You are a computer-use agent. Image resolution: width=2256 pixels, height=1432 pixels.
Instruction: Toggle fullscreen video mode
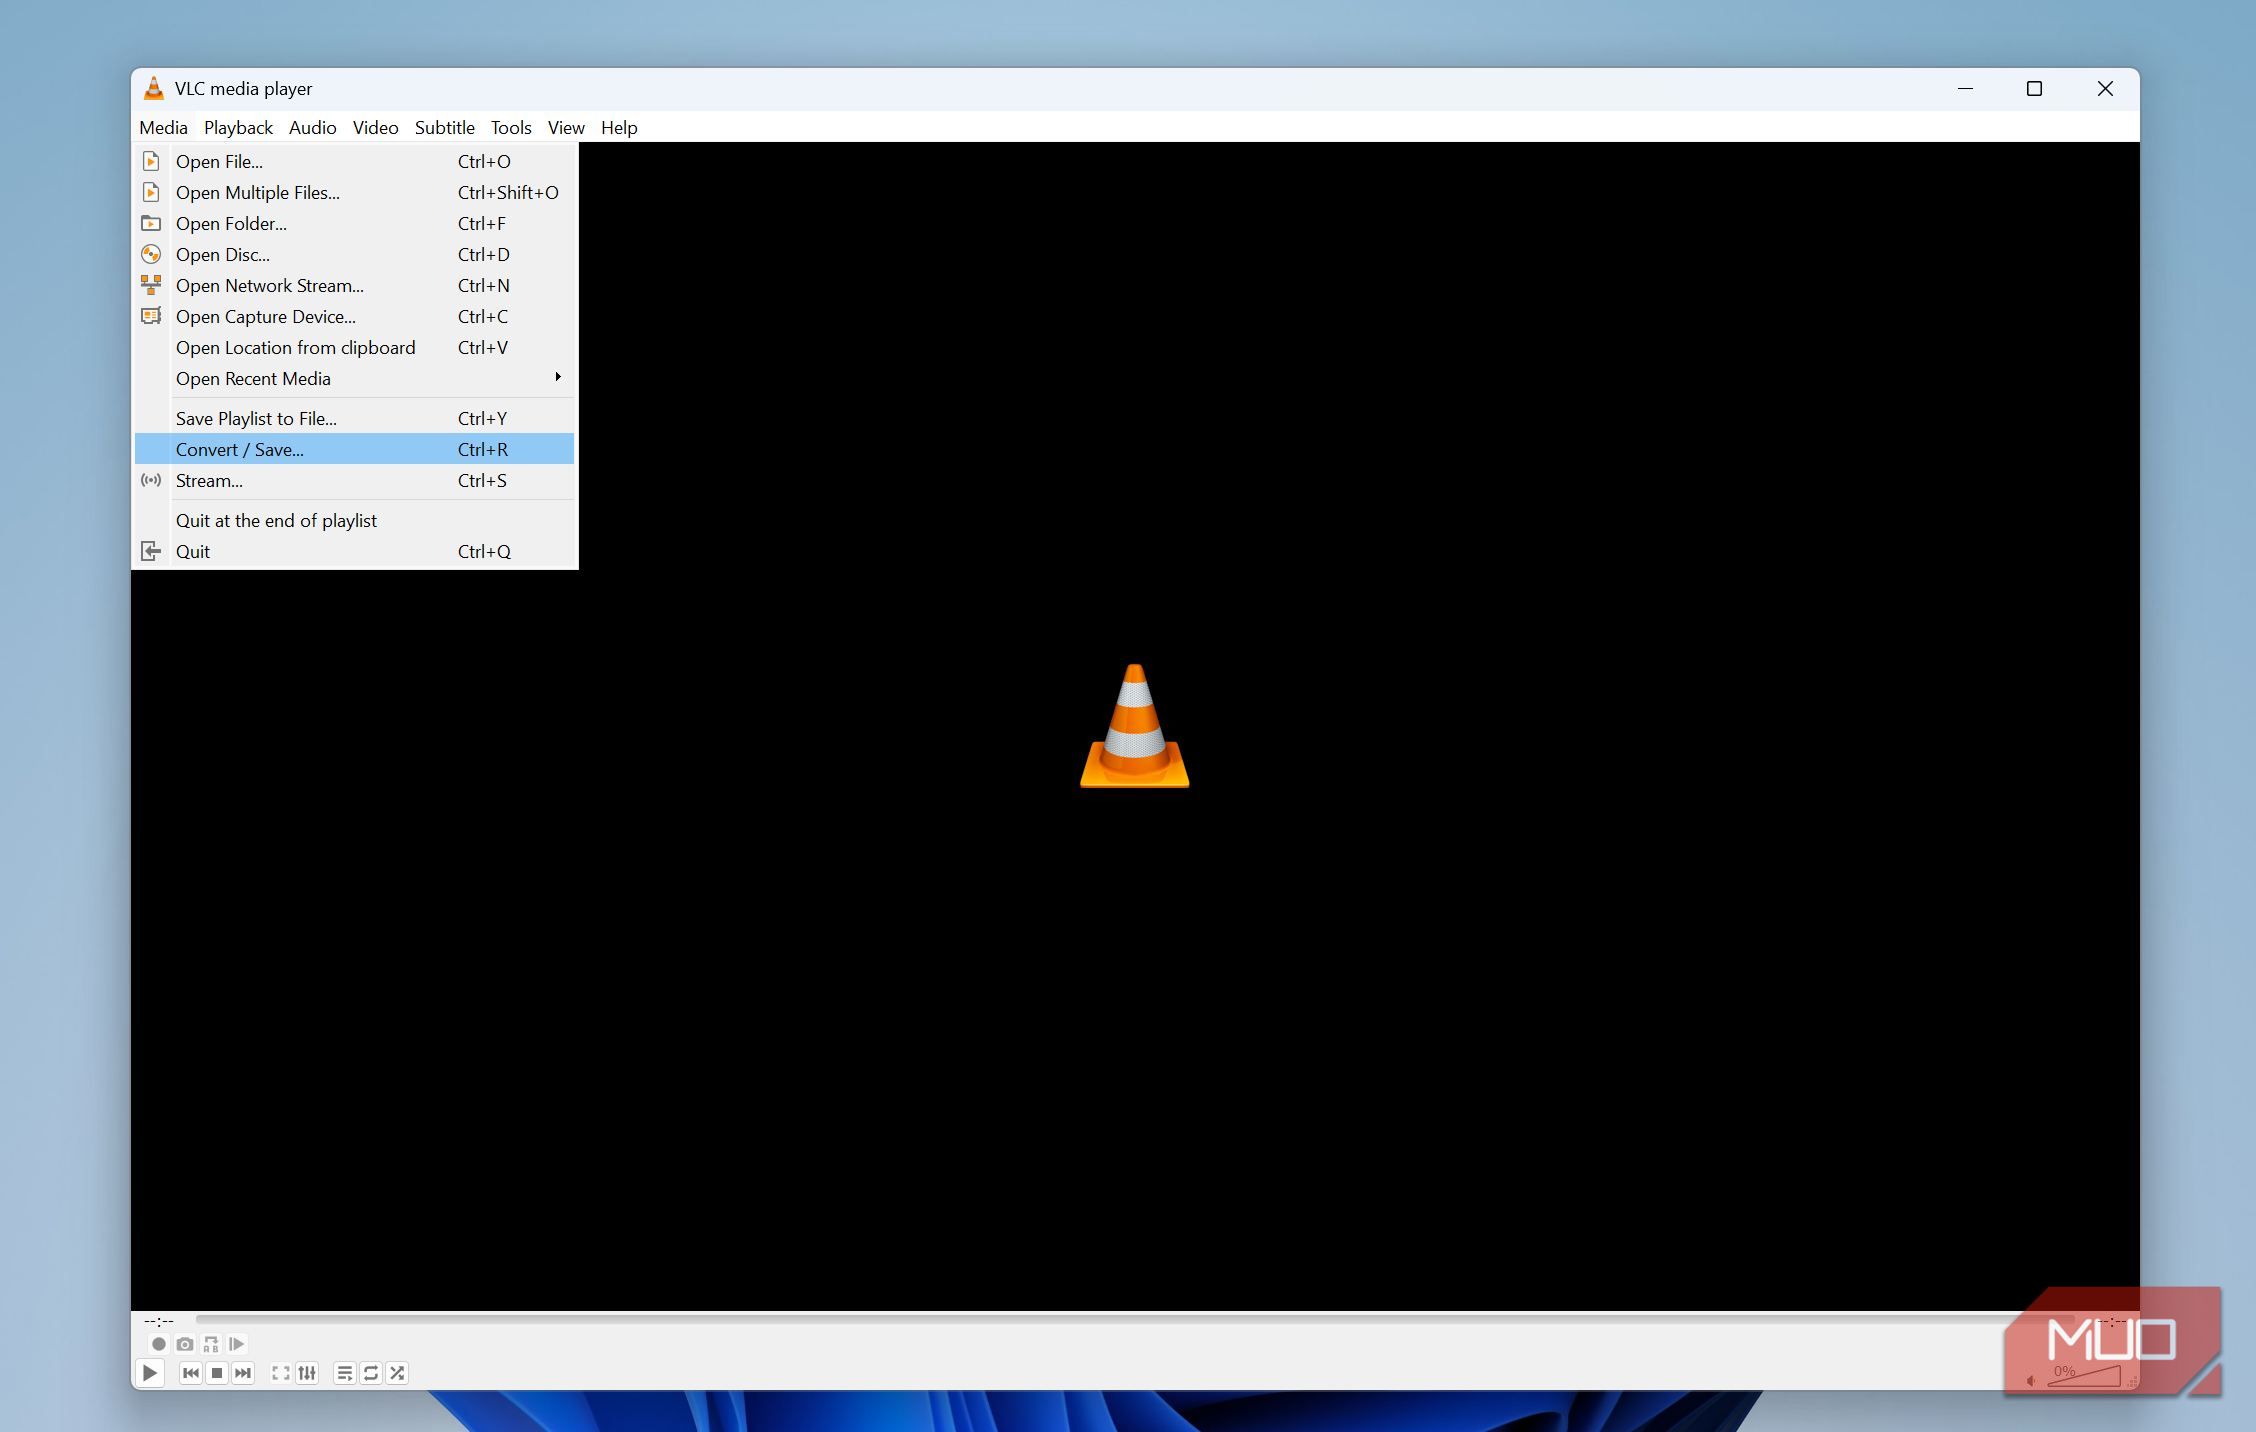(281, 1373)
